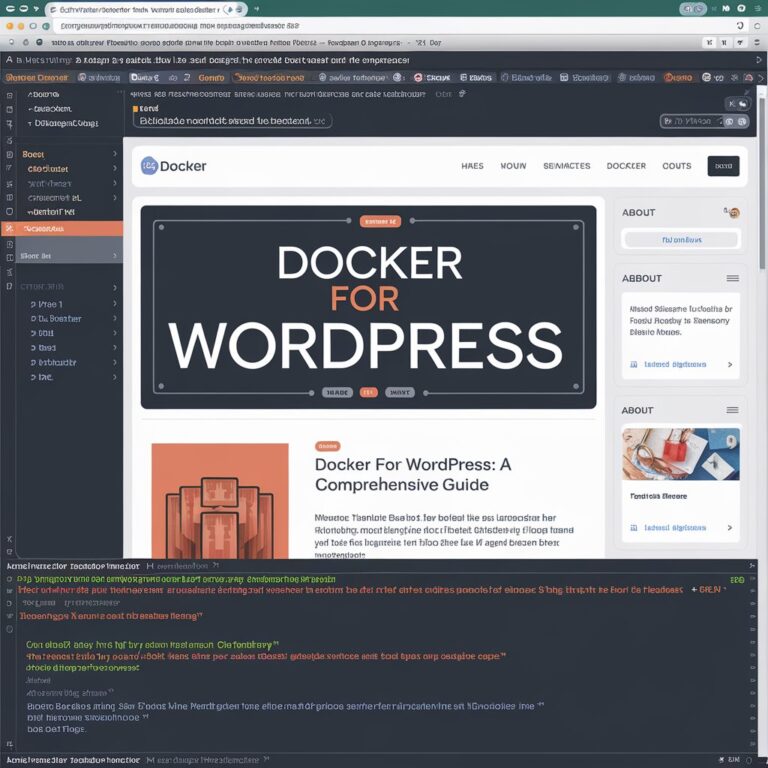Viewport: 768px width, 768px height.
Task: Open the "NOUN" site navigation item
Action: click(x=513, y=166)
